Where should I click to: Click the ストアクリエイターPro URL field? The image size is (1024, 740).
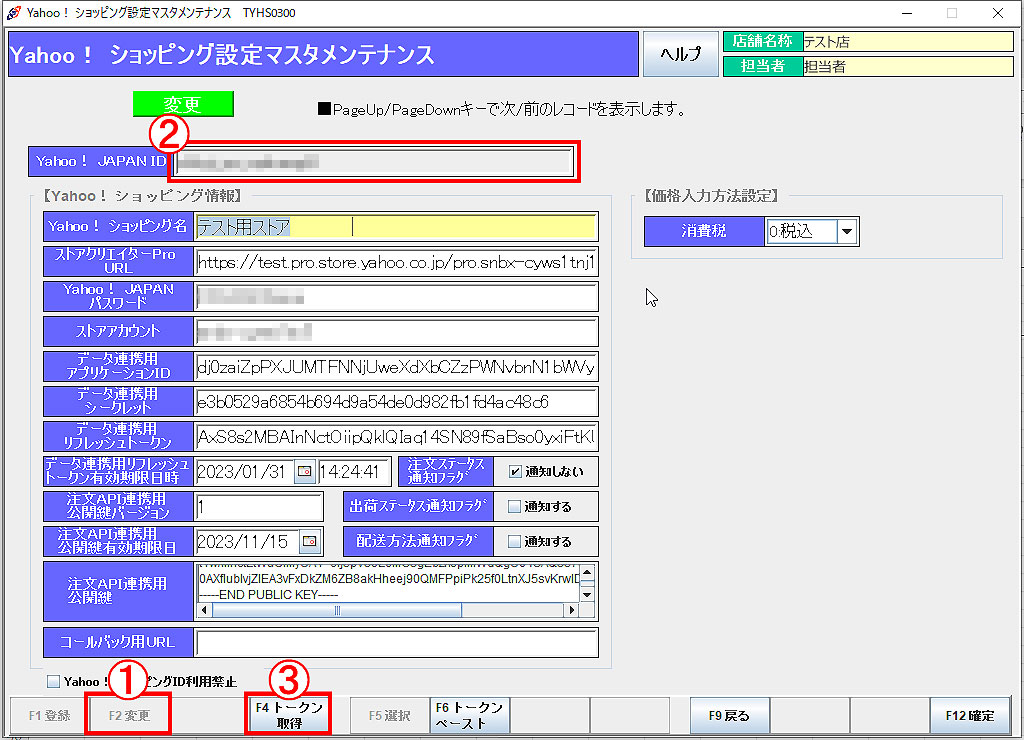click(x=396, y=262)
